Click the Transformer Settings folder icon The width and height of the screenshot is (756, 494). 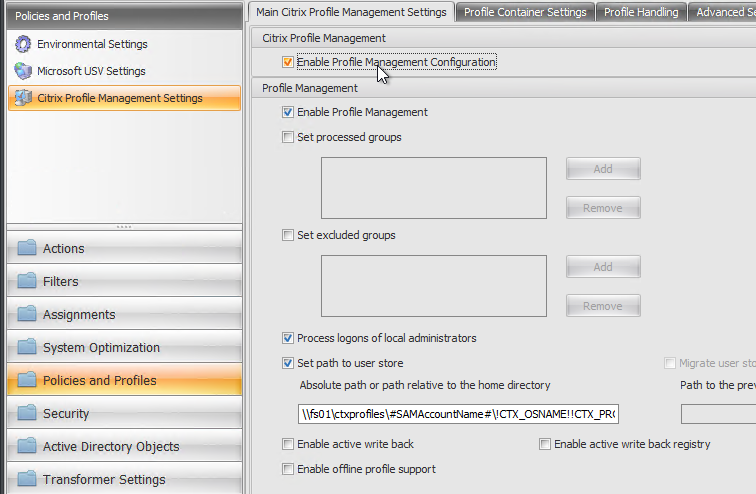(27, 479)
